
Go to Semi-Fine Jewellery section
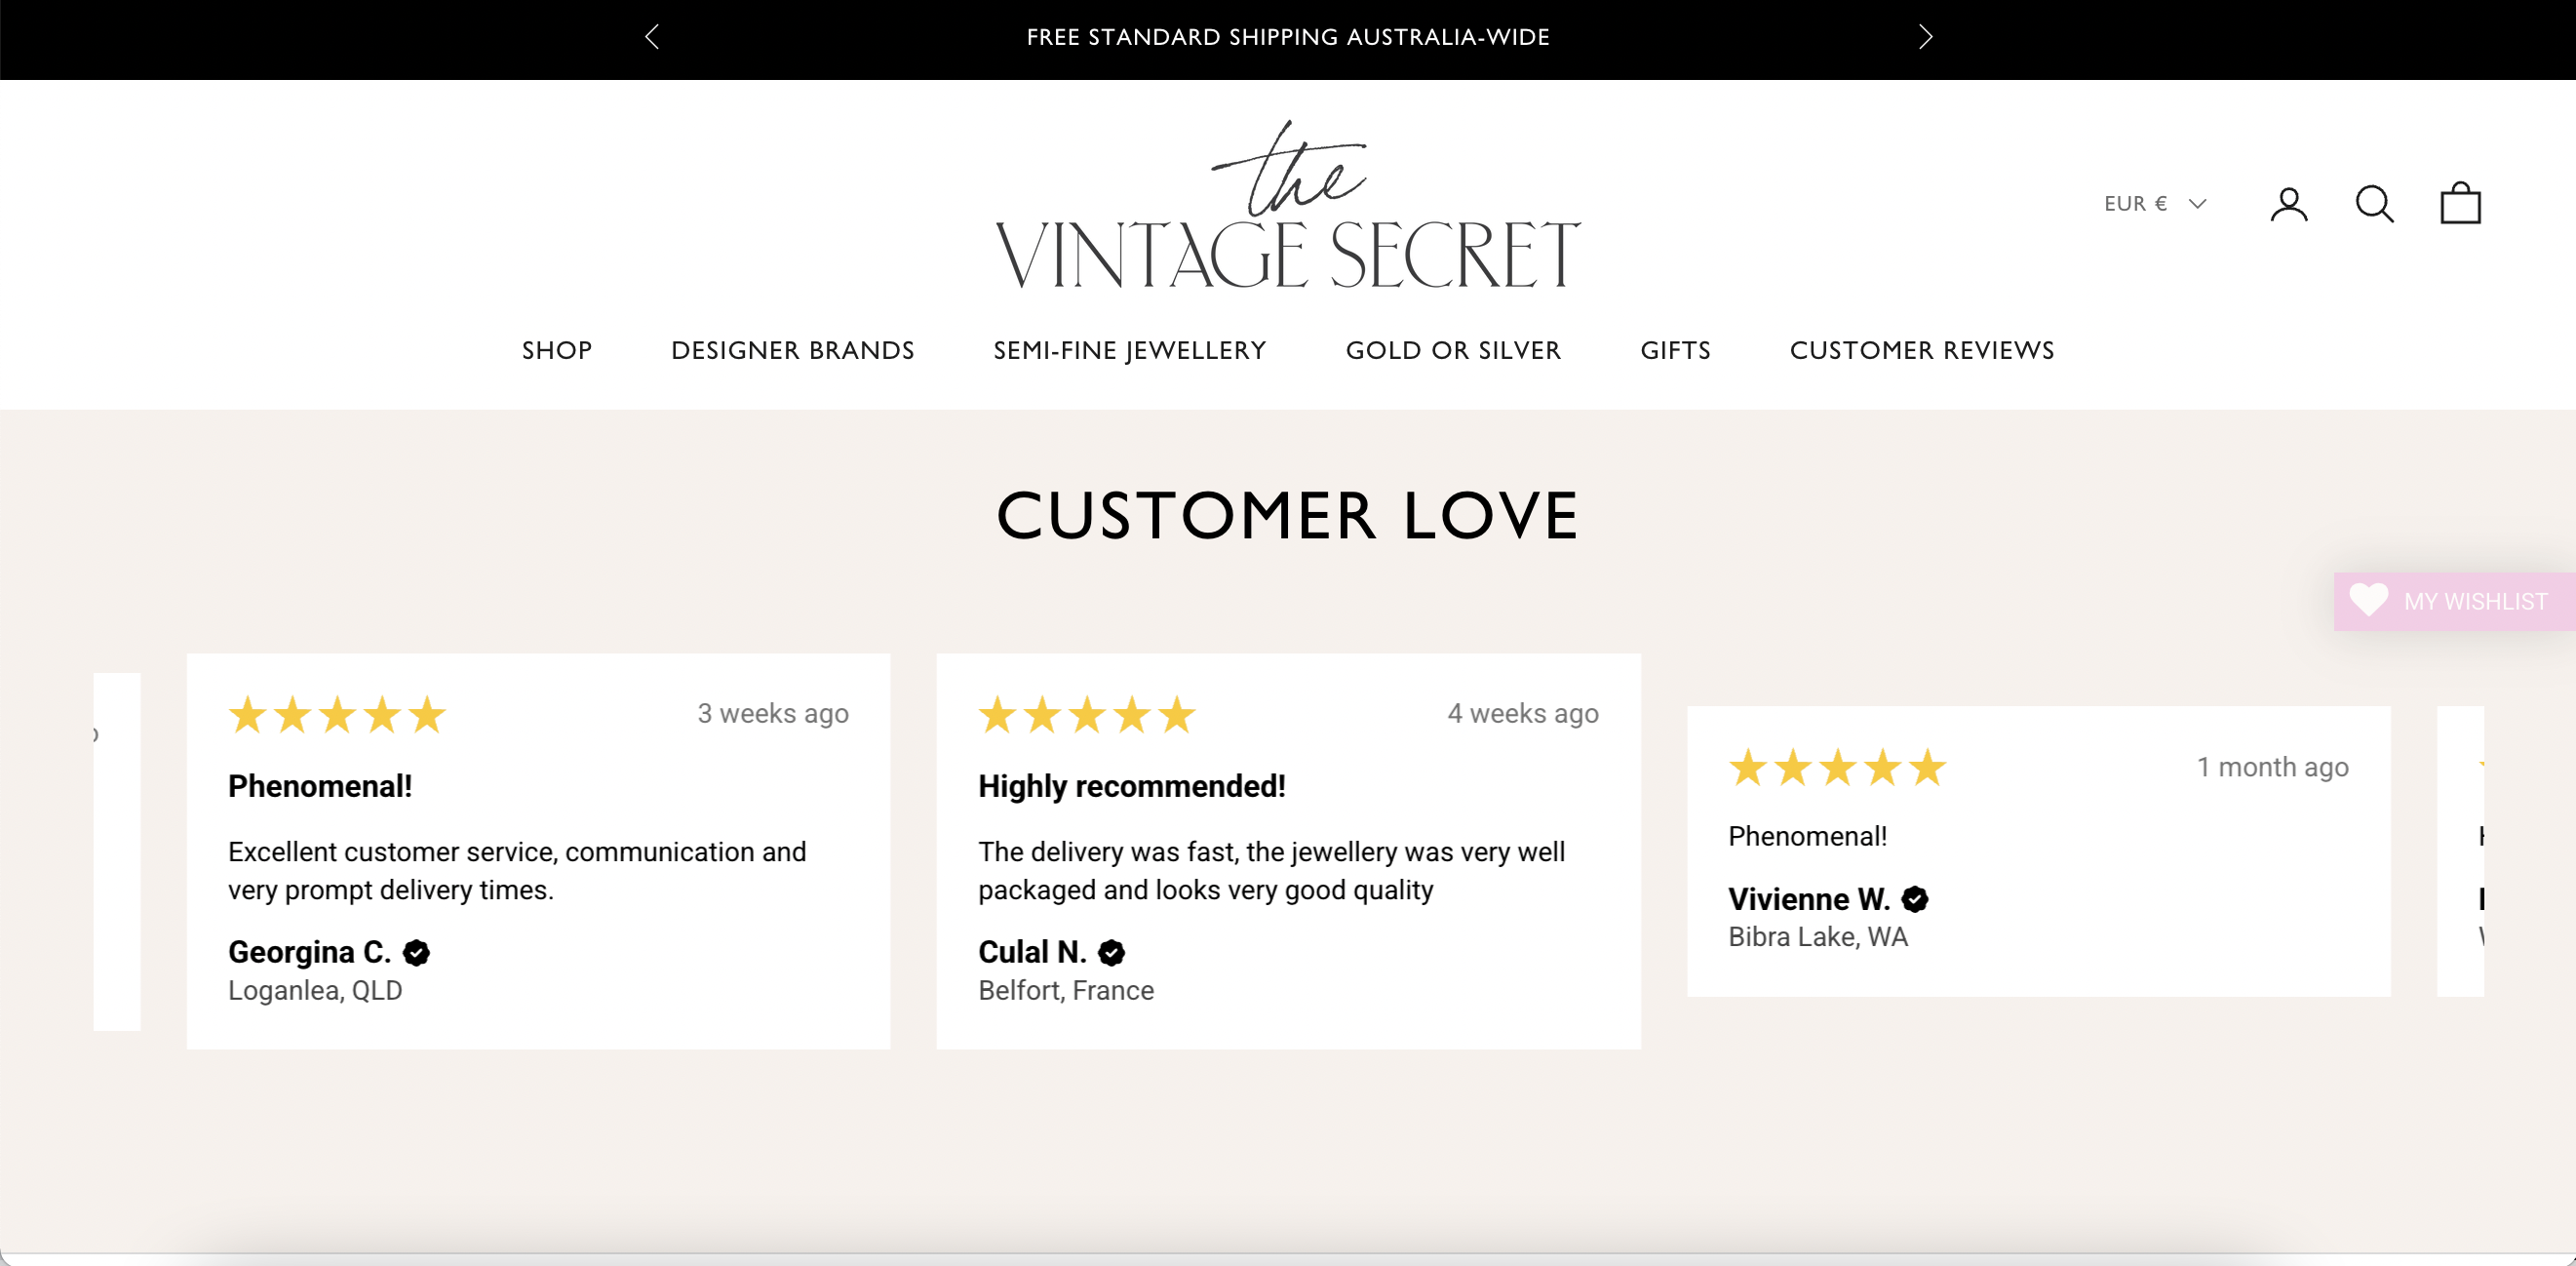coord(1130,350)
